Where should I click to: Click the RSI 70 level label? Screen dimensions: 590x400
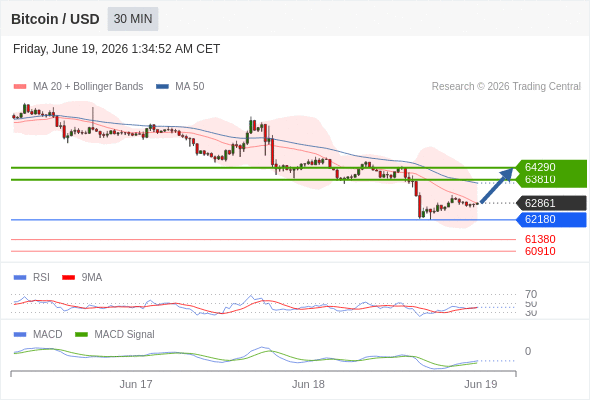(x=531, y=294)
